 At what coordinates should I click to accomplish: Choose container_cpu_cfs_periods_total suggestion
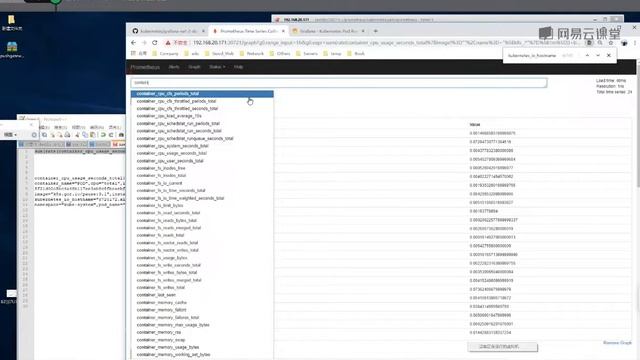202,94
